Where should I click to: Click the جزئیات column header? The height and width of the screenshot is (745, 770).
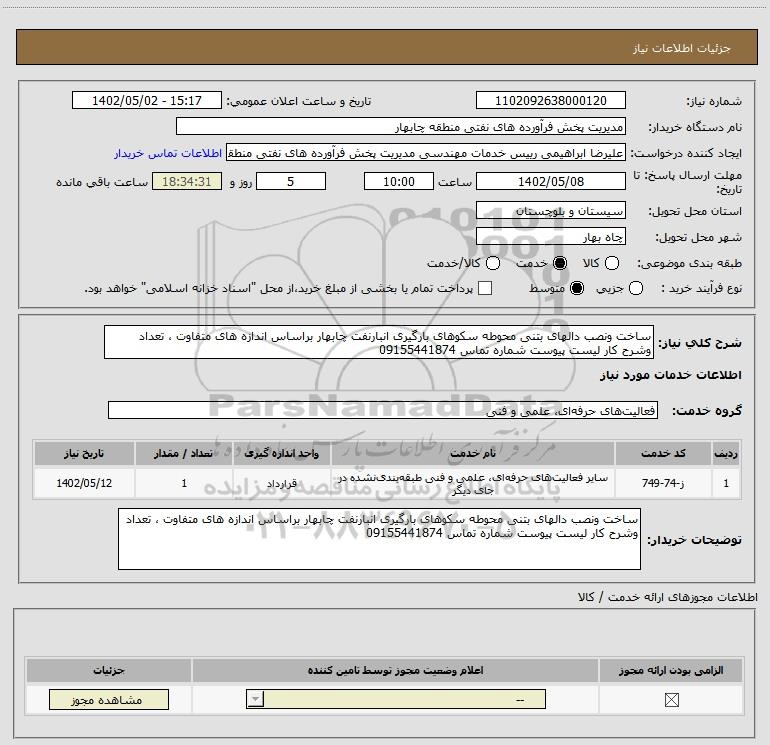pos(109,670)
